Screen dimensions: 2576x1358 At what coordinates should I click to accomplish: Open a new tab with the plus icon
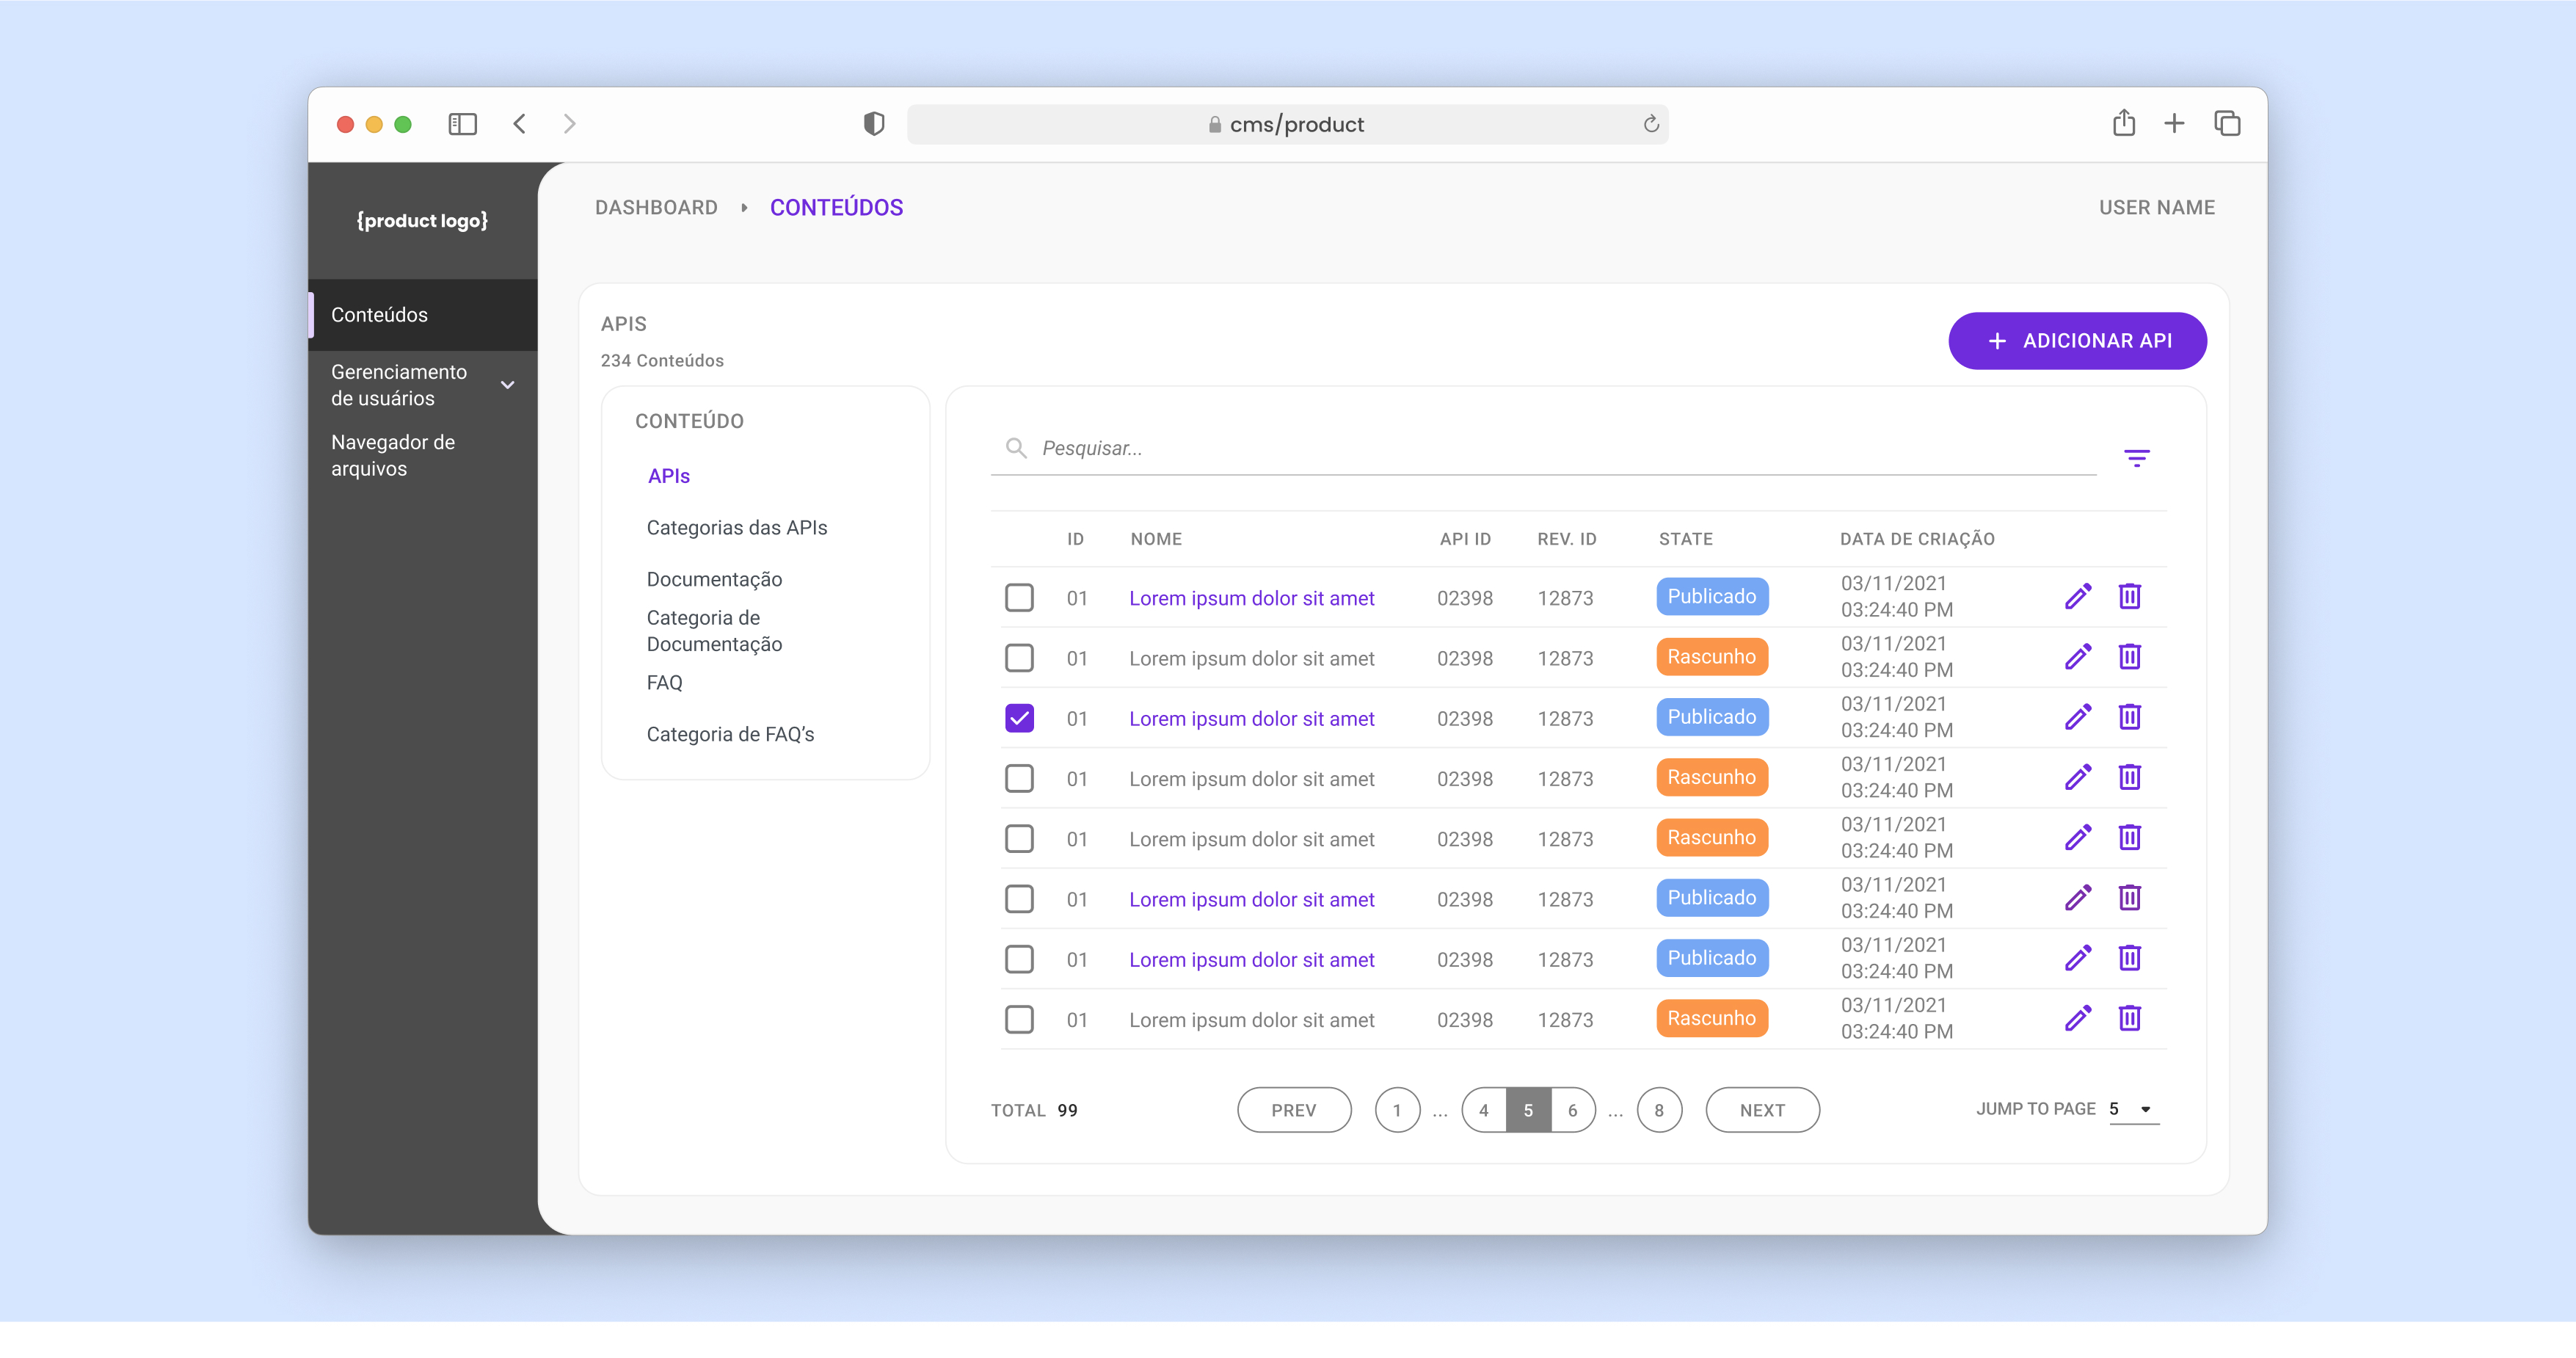tap(2174, 124)
